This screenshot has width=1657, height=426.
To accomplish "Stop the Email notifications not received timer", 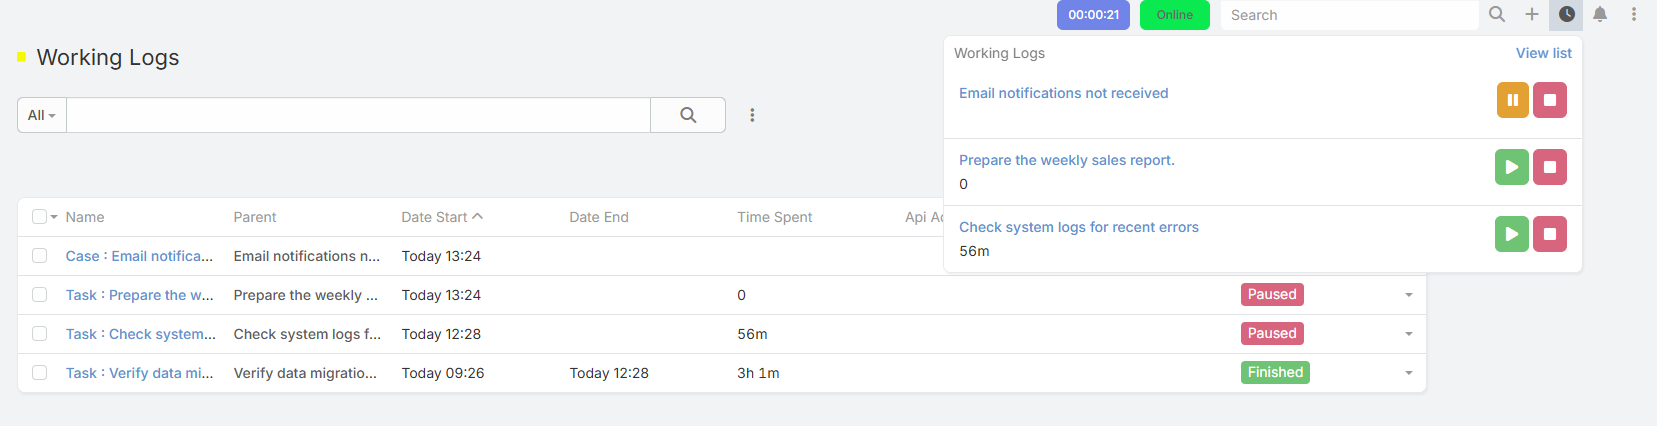I will point(1549,100).
